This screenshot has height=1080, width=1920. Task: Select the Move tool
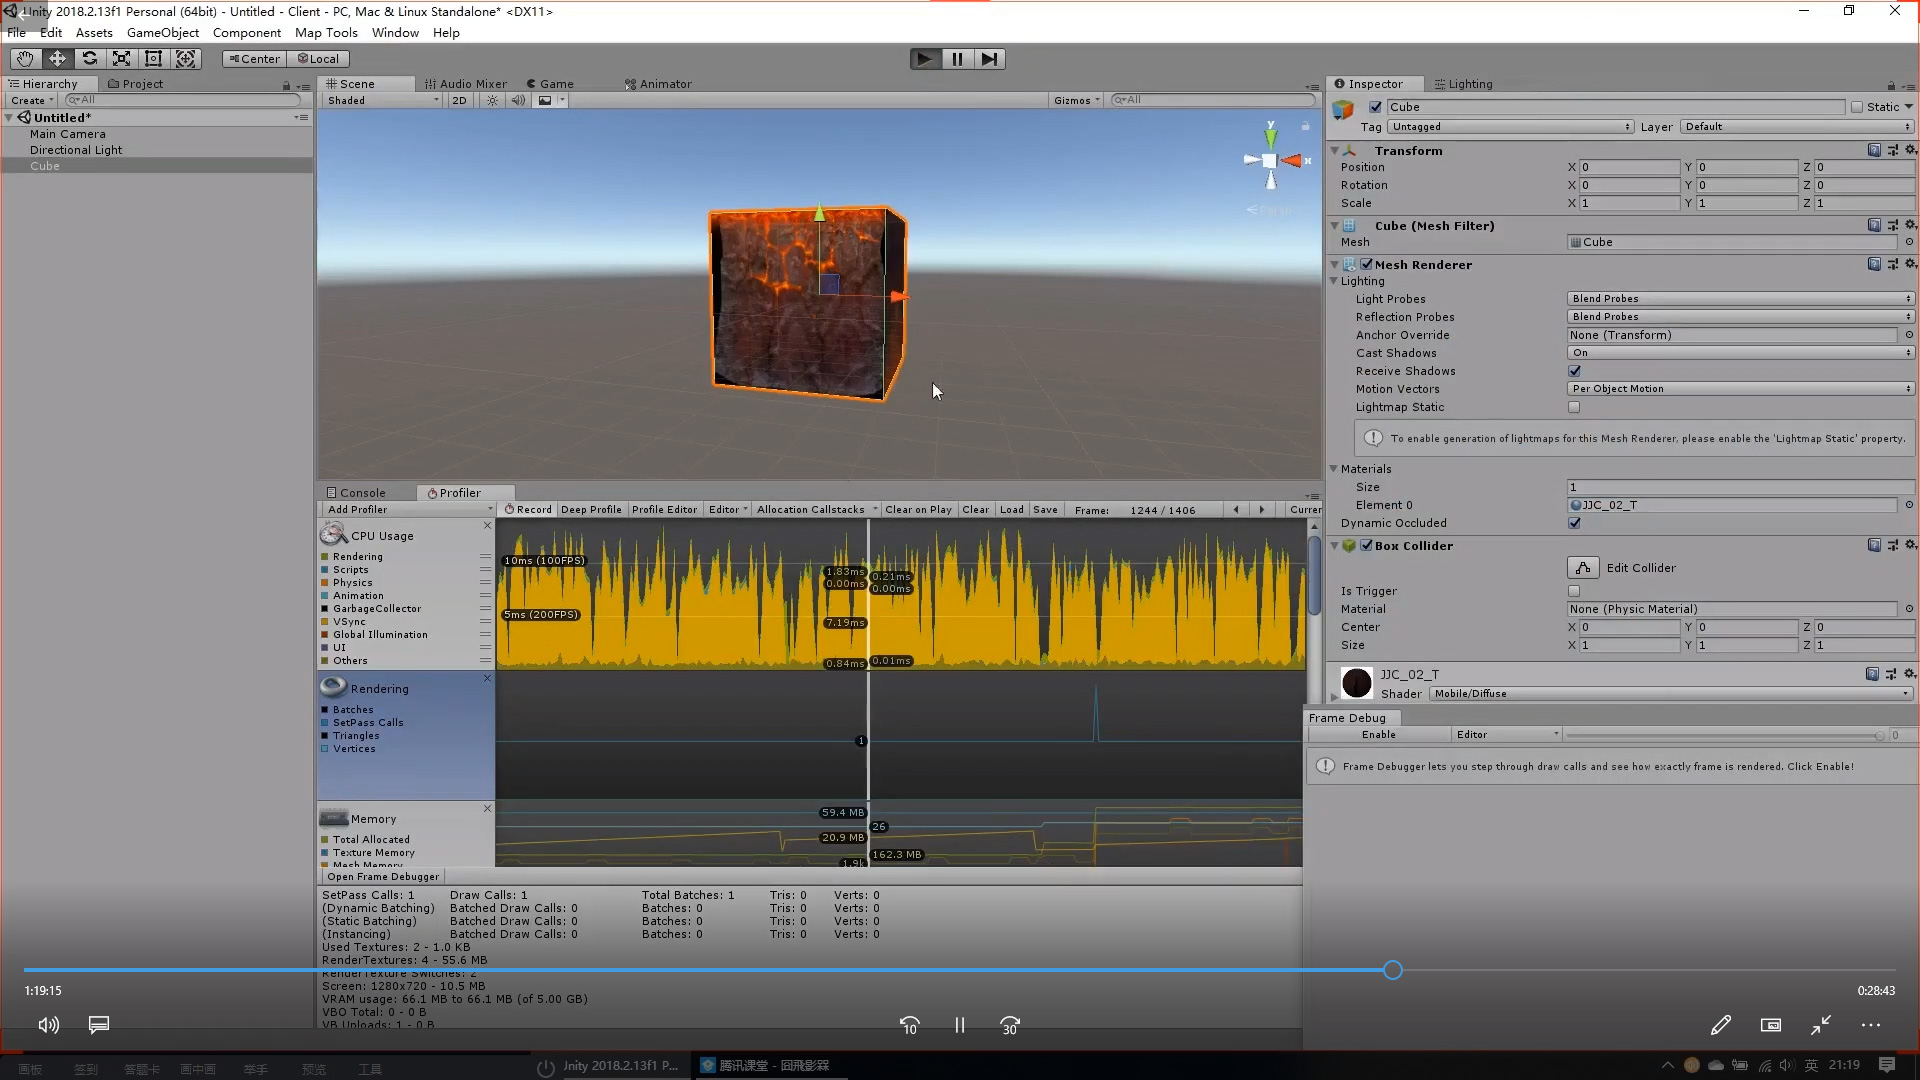point(57,59)
